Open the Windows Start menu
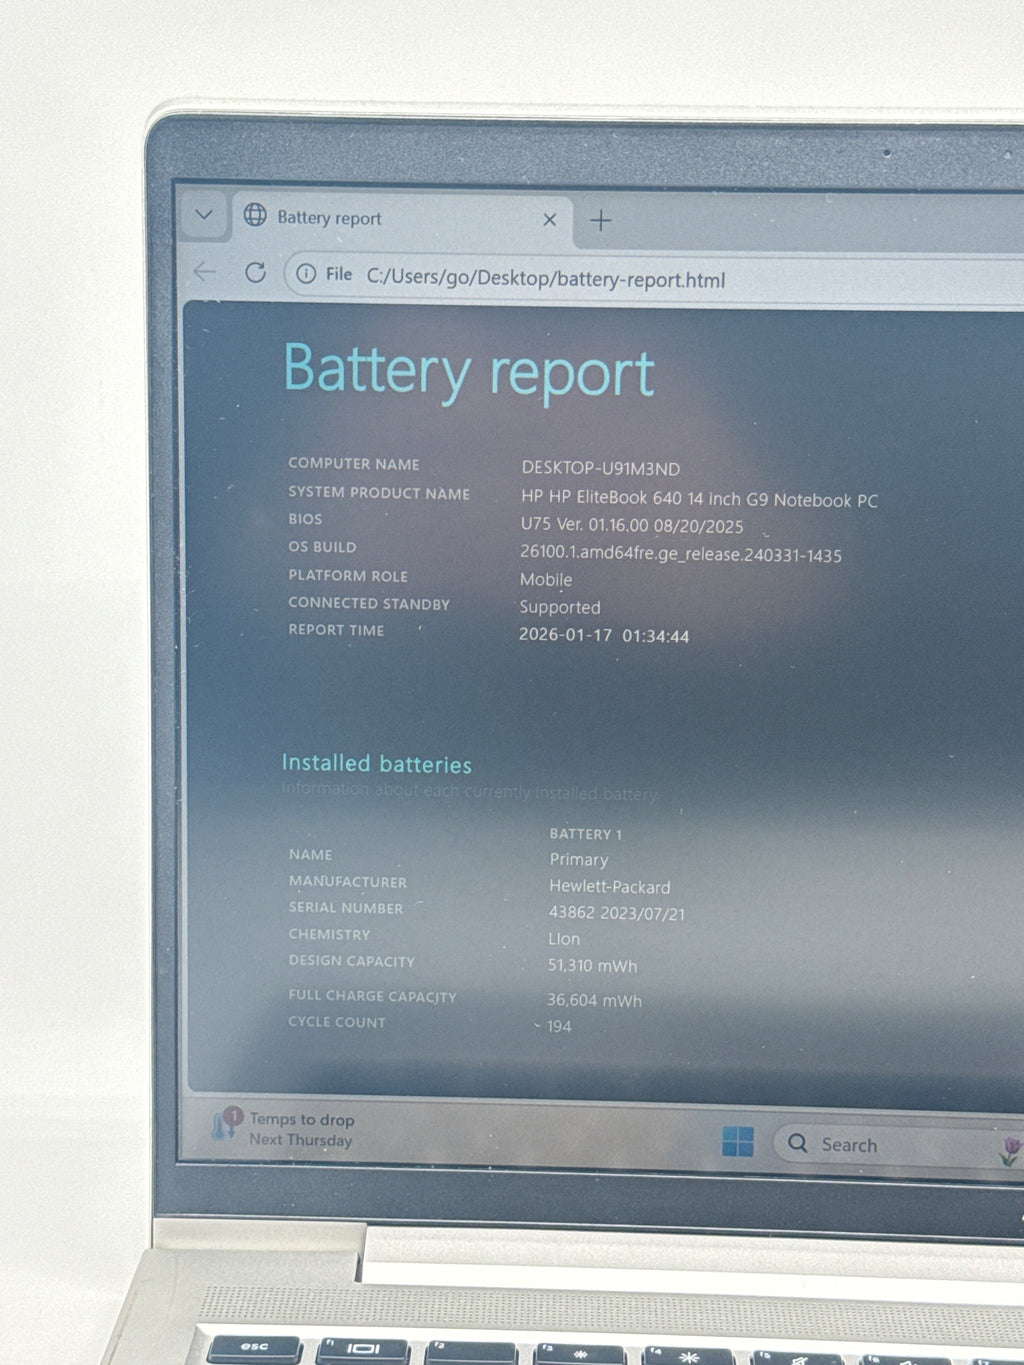 coord(738,1140)
